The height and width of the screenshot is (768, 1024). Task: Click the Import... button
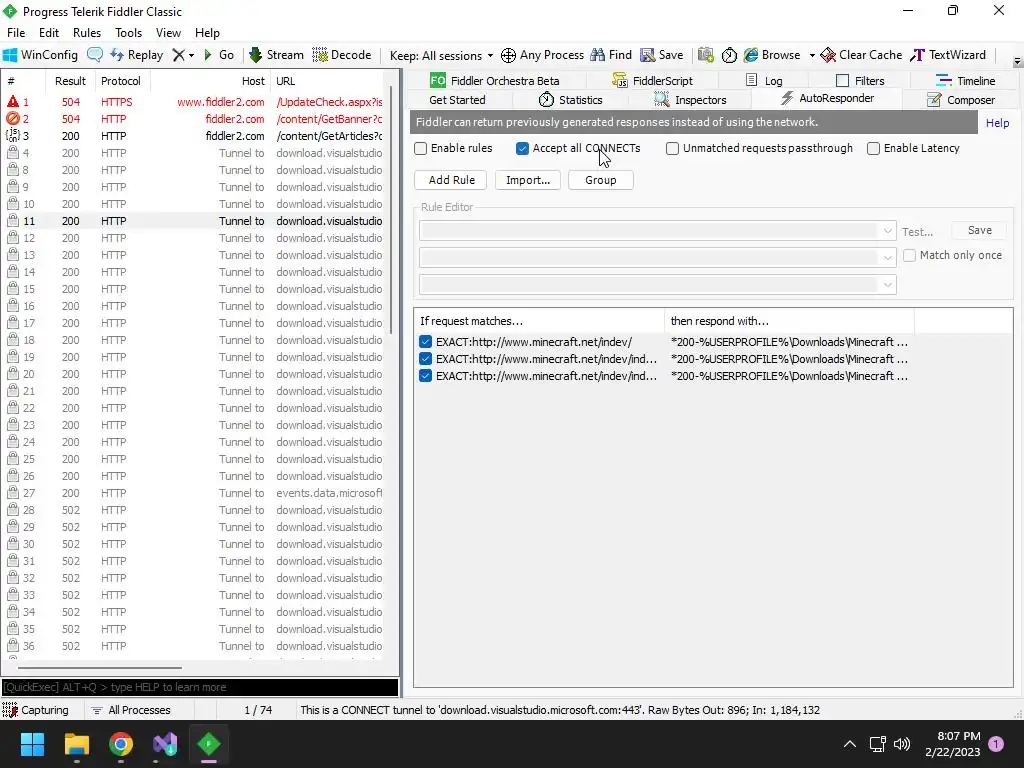coord(528,180)
